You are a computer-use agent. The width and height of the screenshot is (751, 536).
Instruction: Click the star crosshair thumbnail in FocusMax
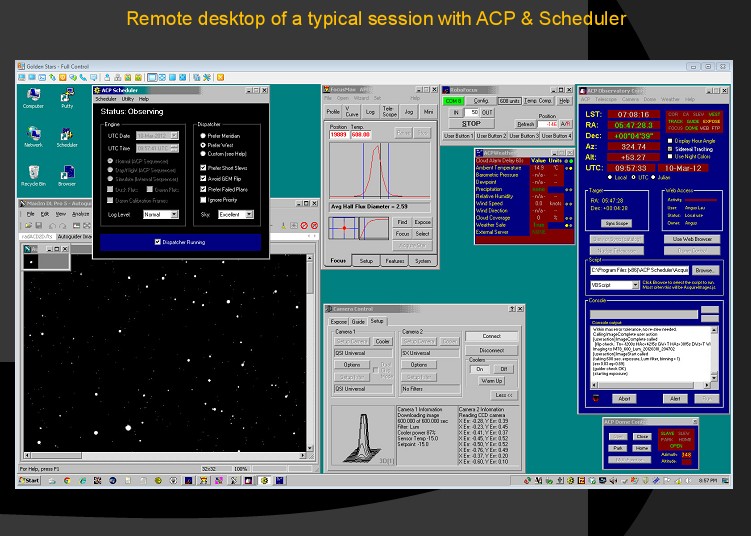pos(343,228)
